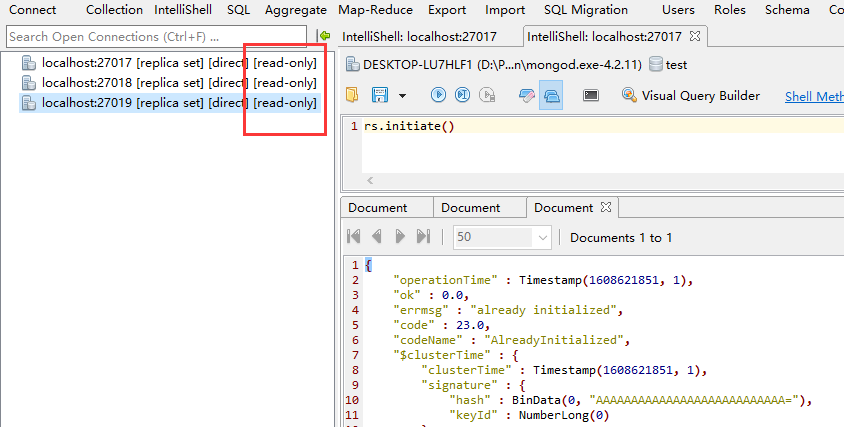
Task: Run the current statement at cursor icon
Action: click(462, 95)
